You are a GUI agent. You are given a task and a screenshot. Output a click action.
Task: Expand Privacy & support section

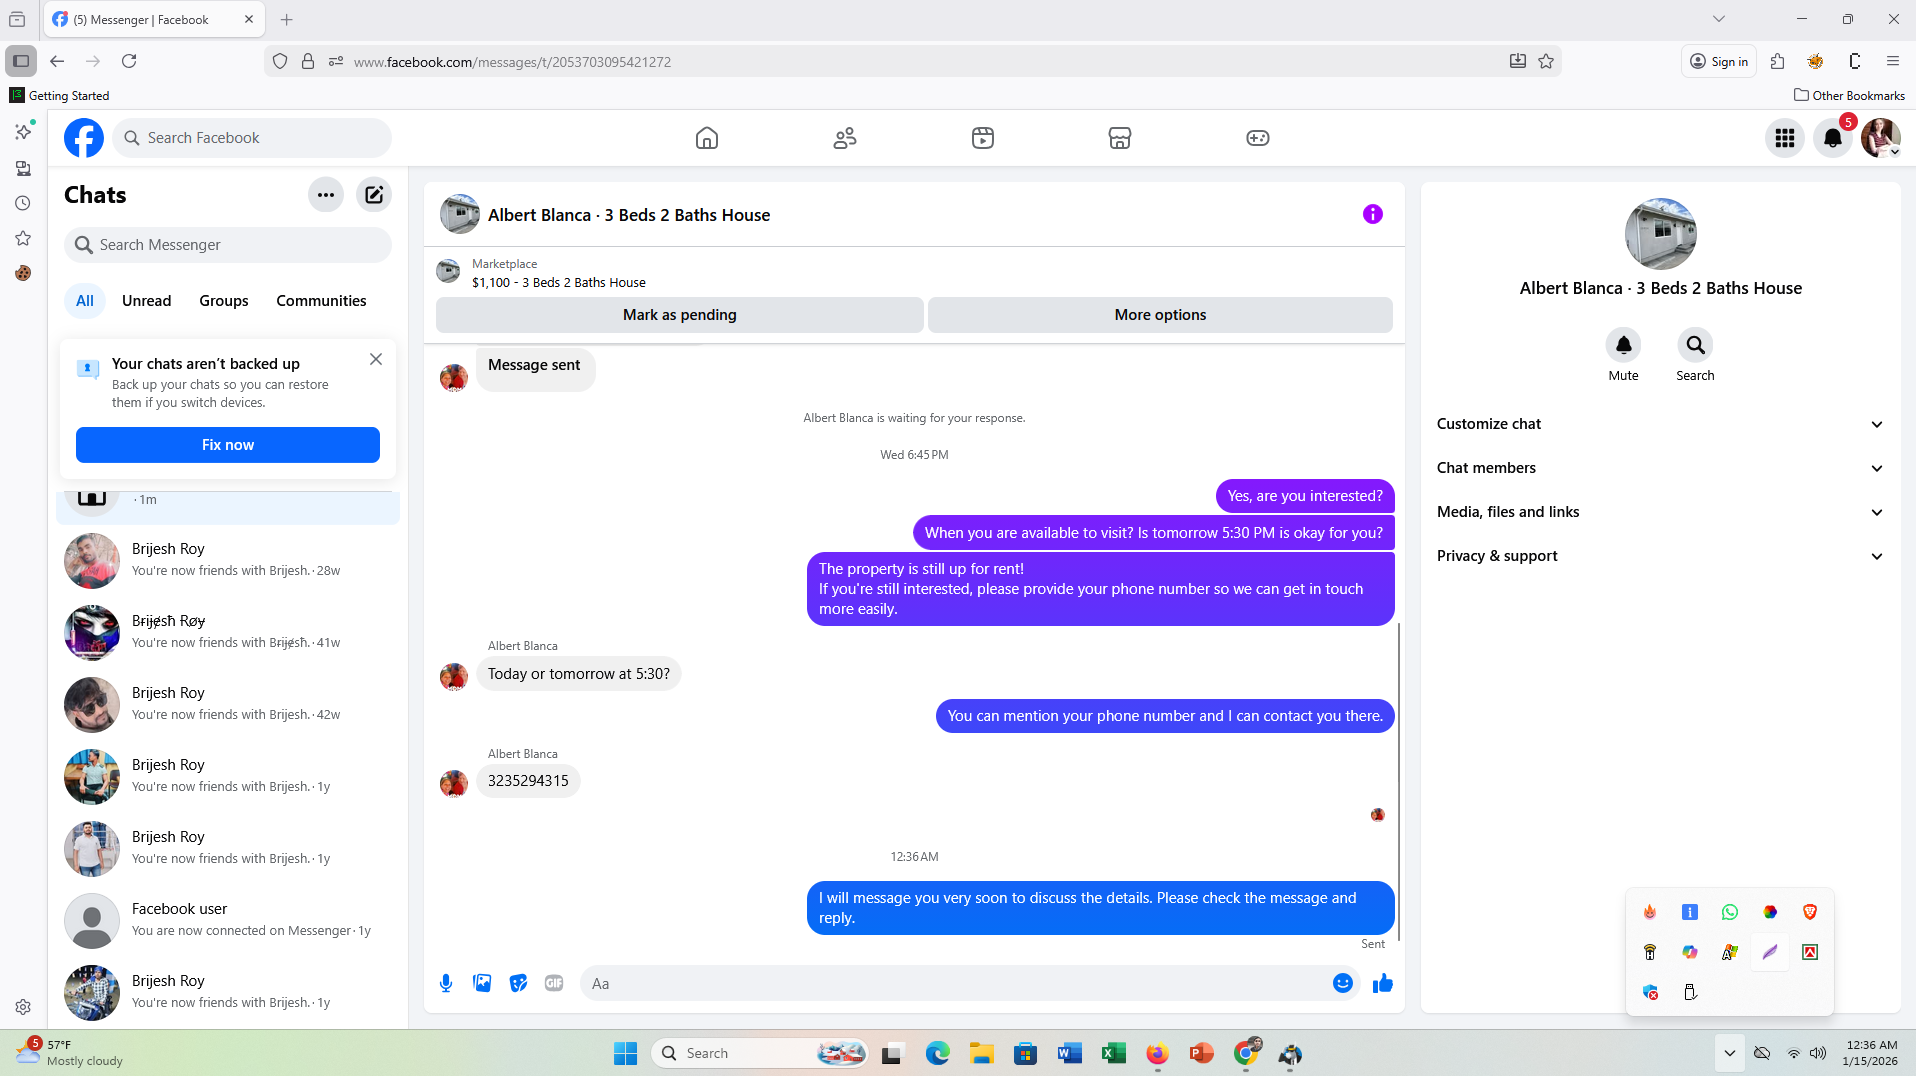[x=1660, y=556]
